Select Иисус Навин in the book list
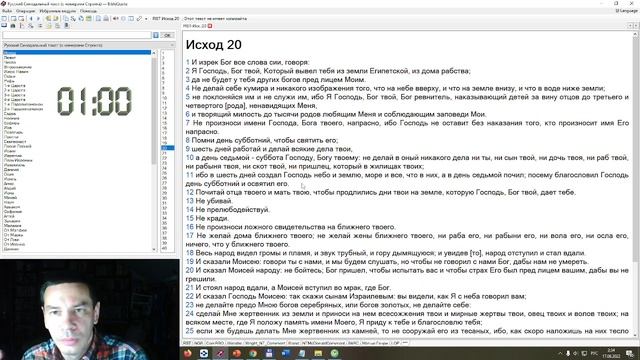Image resolution: width=640 pixels, height=360 pixels. point(16,72)
